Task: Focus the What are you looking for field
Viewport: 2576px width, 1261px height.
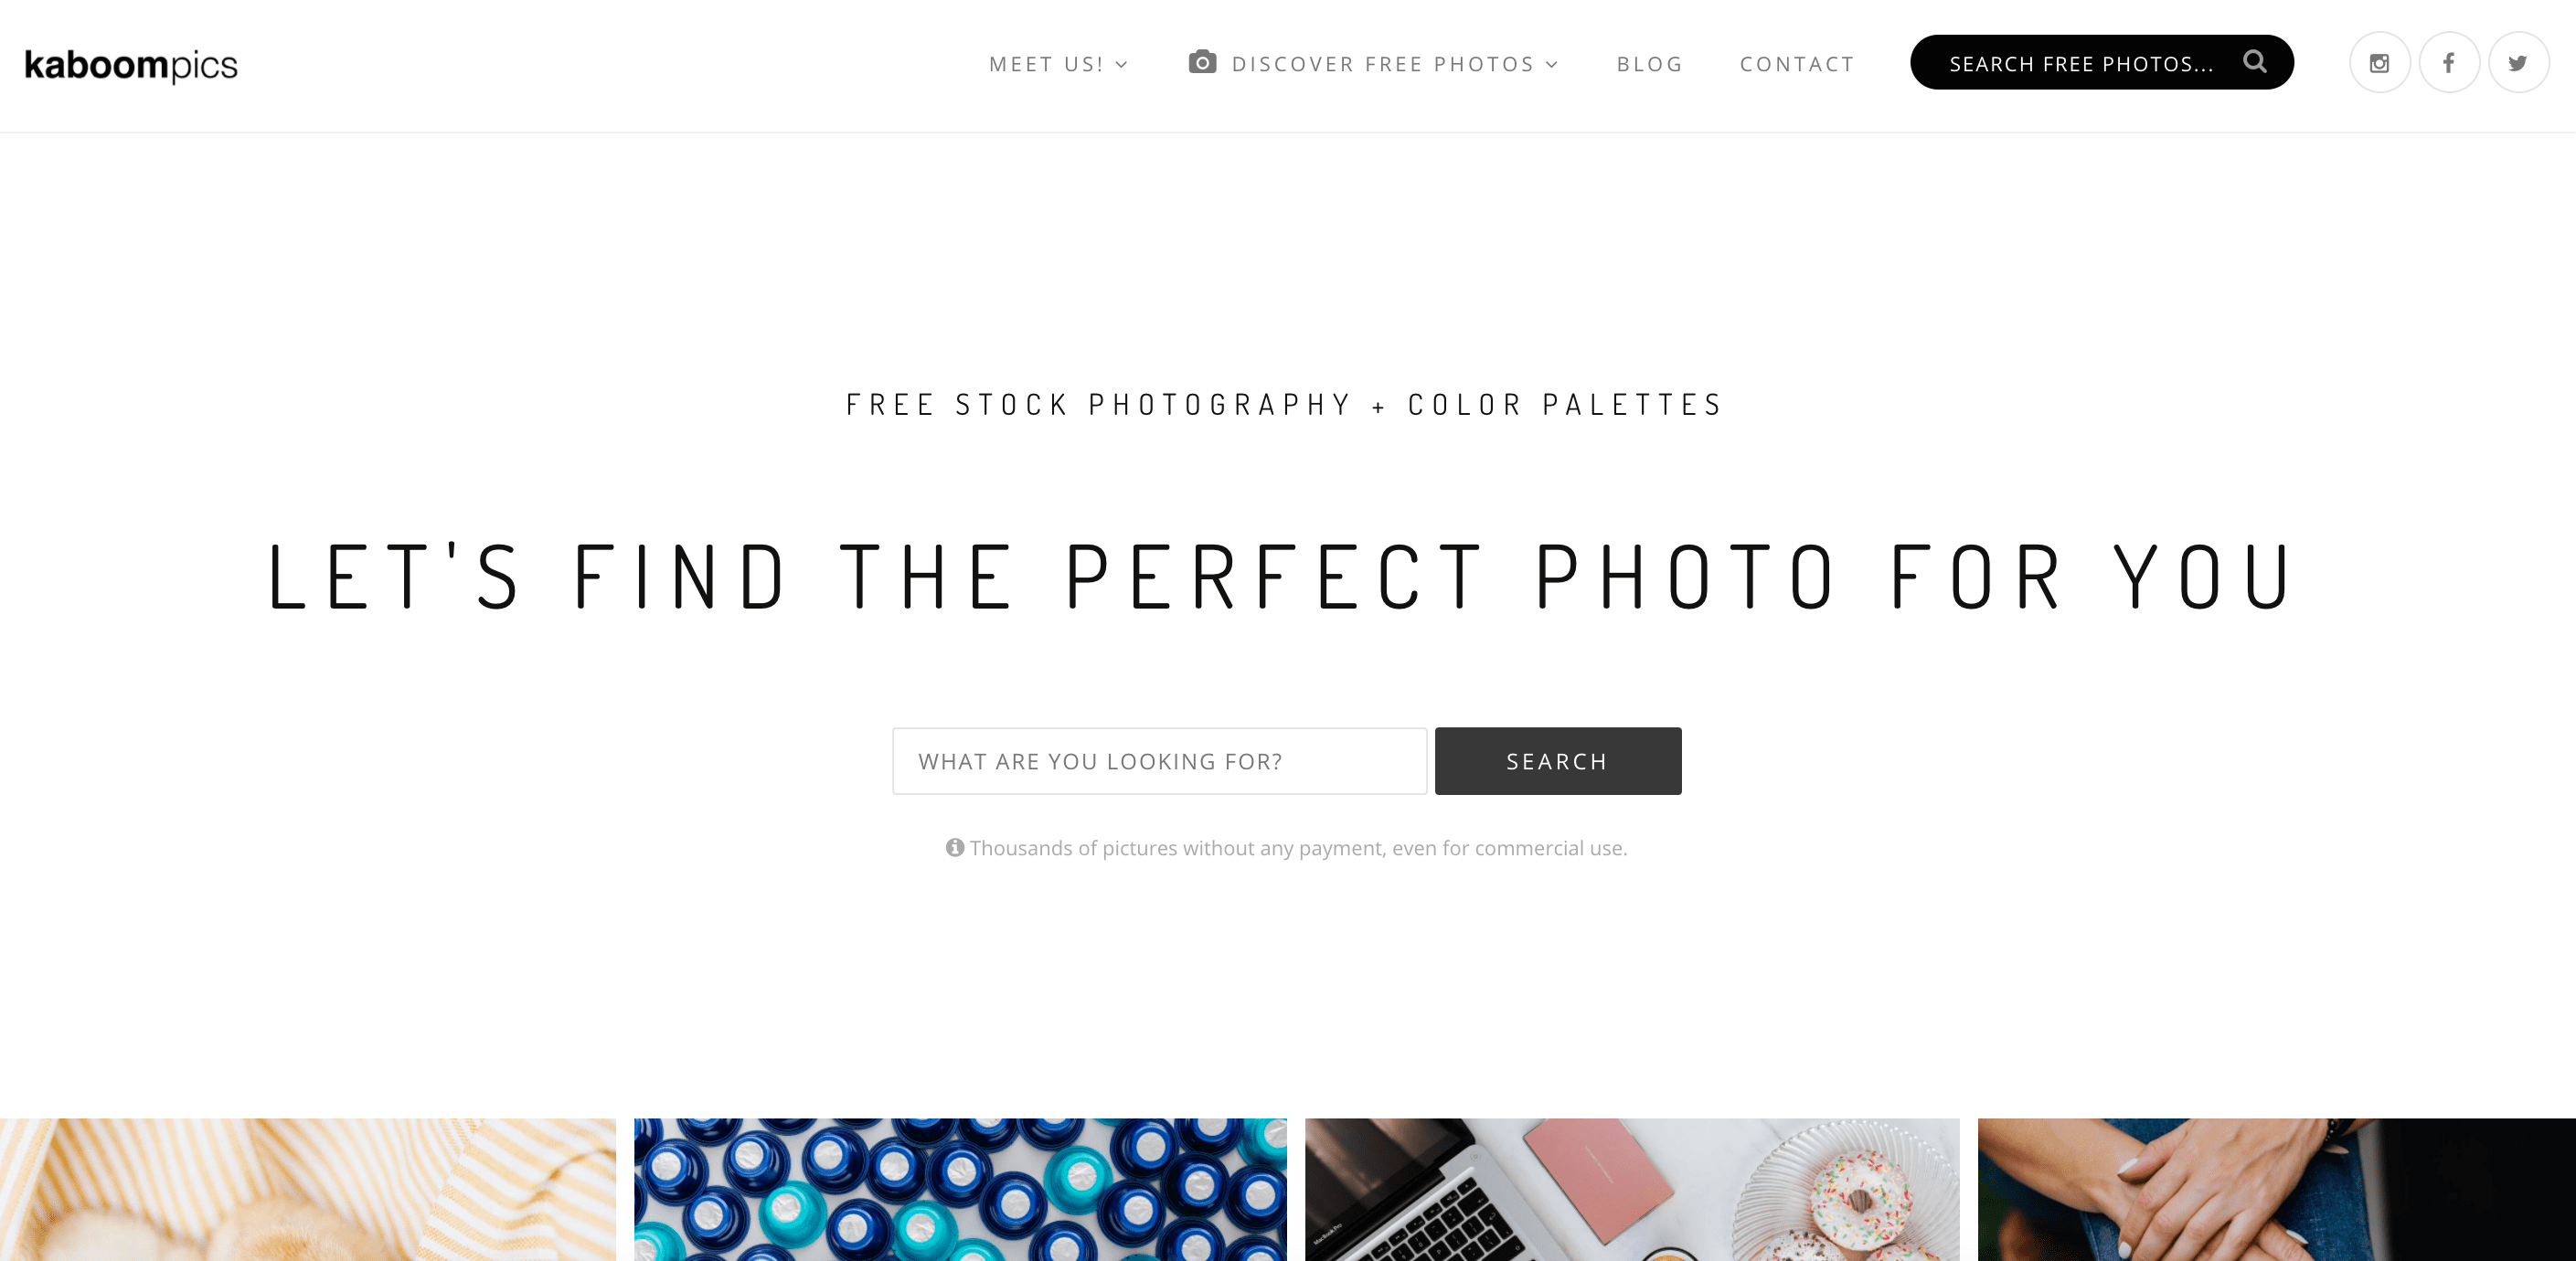Action: (1159, 761)
